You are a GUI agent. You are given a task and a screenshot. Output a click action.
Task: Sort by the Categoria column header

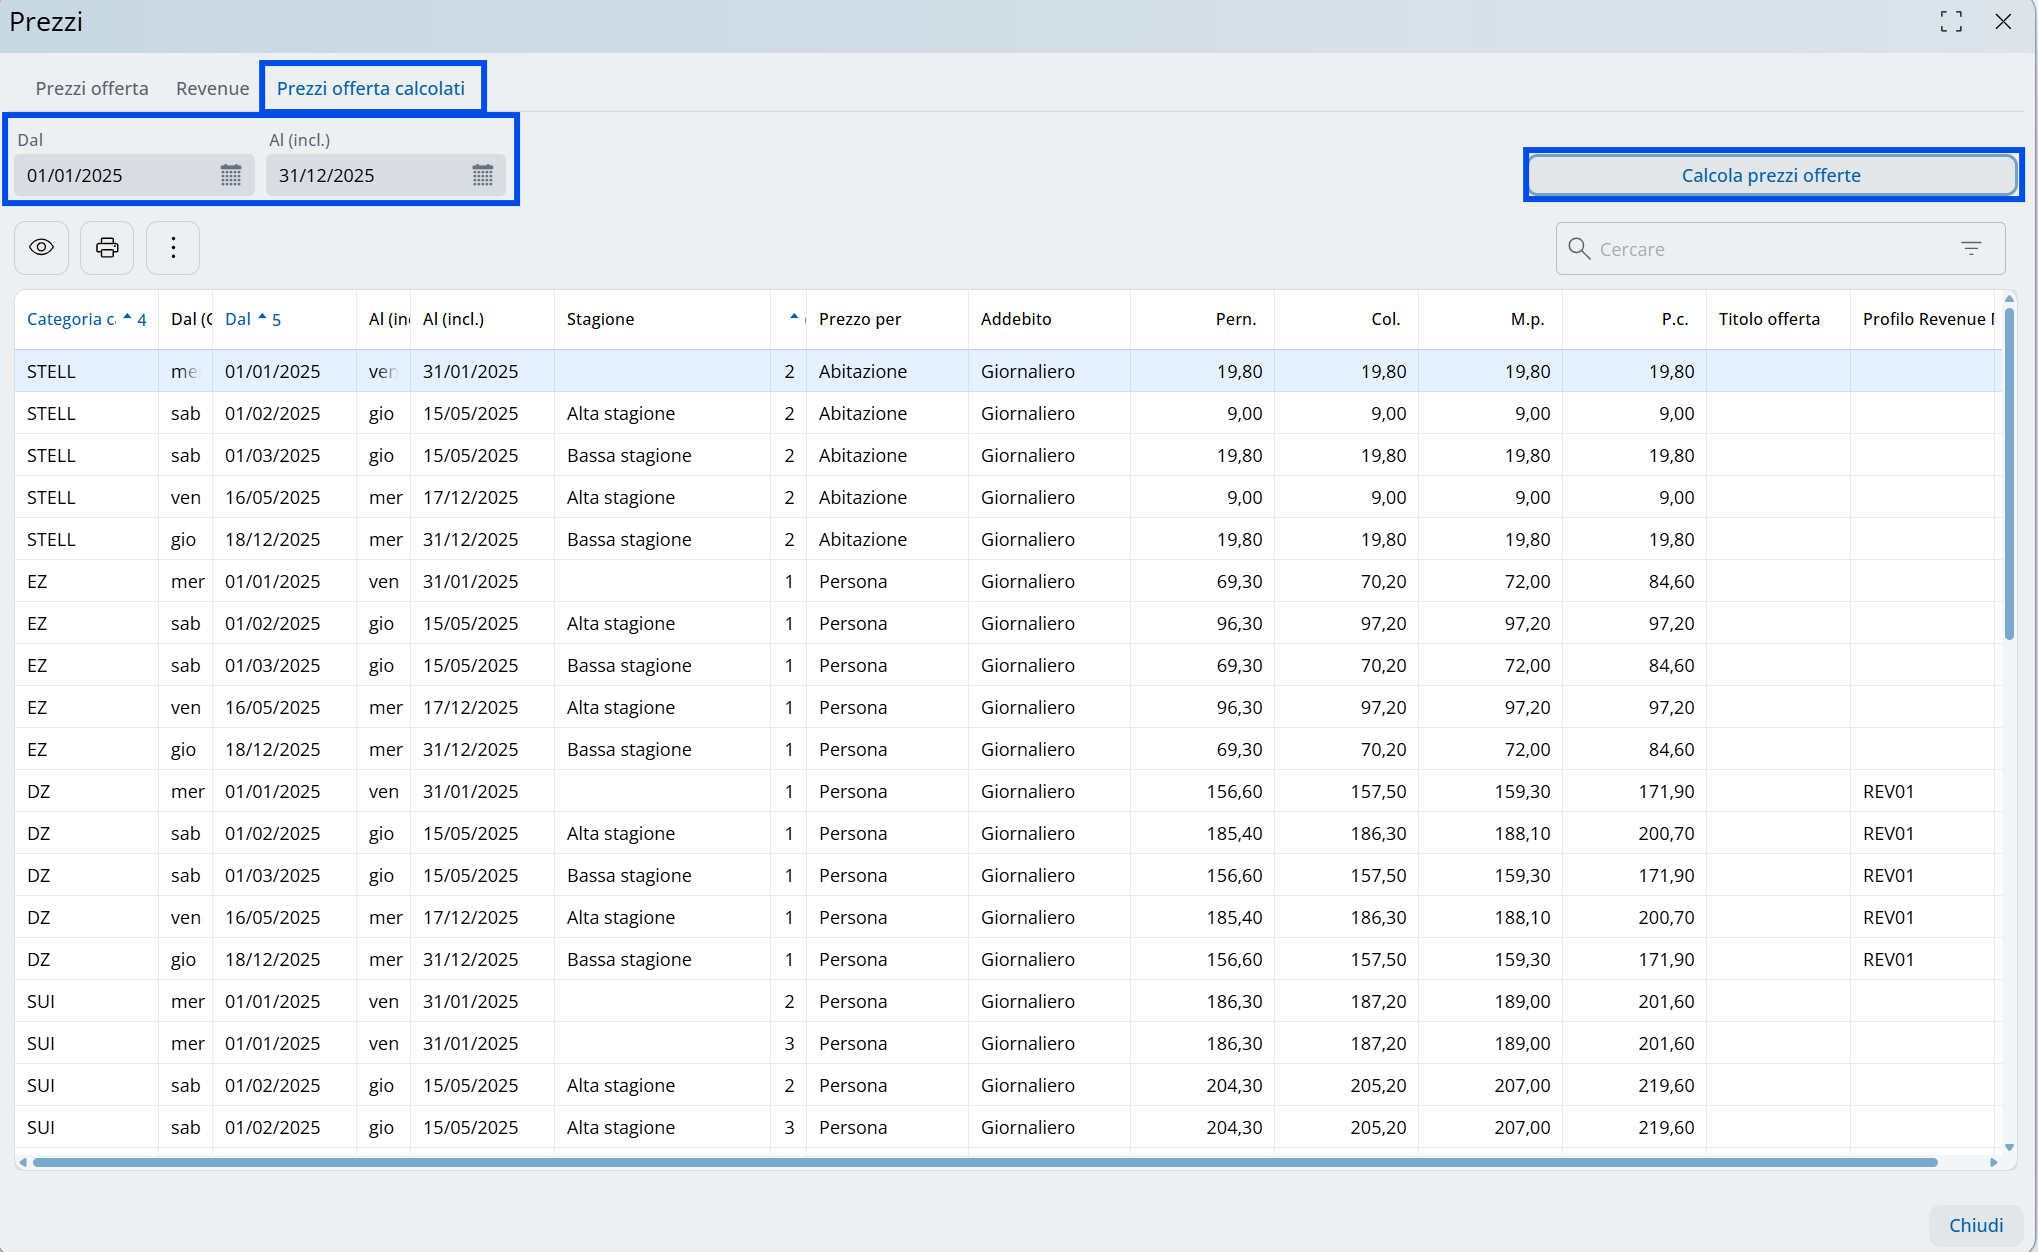click(71, 319)
